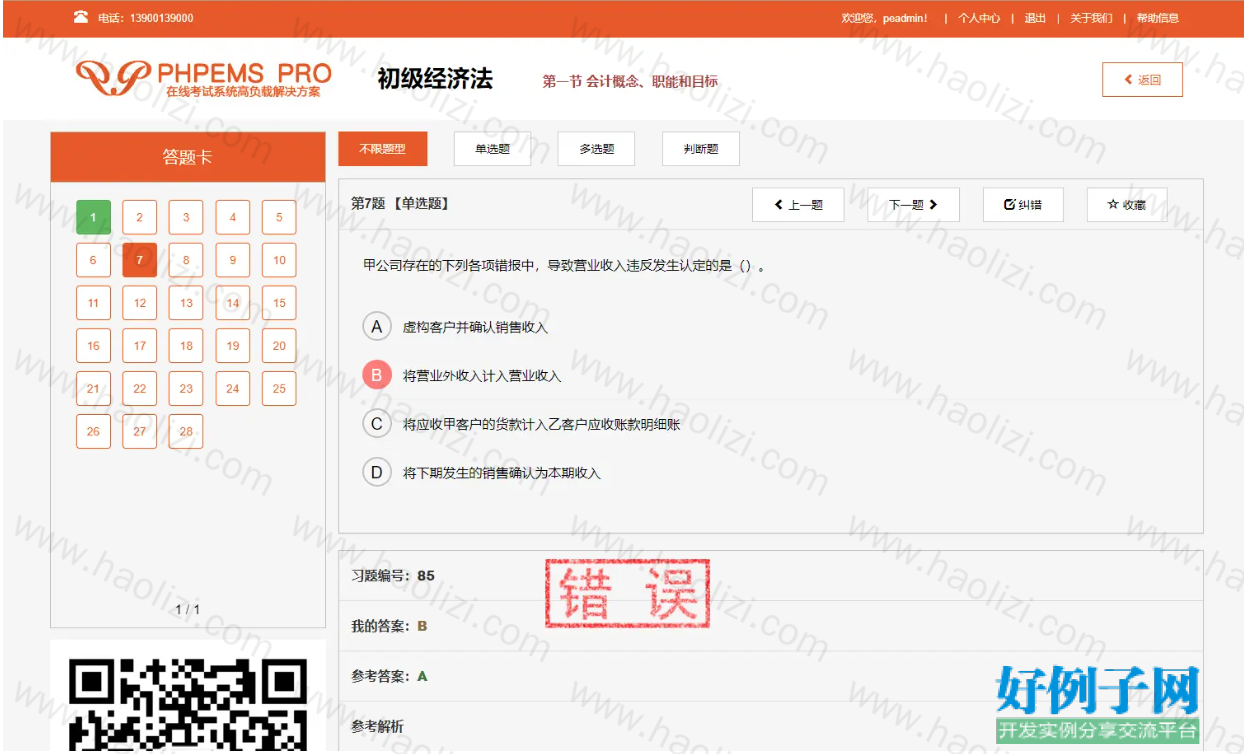Jump to question 17 on answer card
Viewport: 1244px width, 754px height.
(x=140, y=346)
